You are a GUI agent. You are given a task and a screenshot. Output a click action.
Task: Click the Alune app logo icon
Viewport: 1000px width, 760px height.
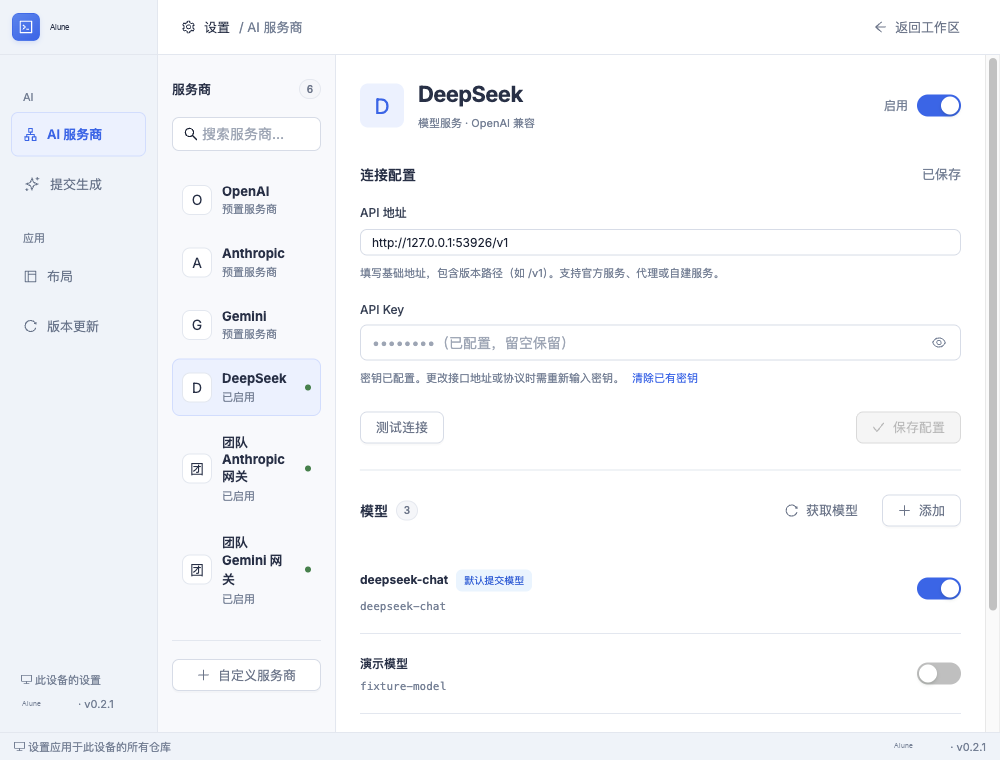pos(26,27)
